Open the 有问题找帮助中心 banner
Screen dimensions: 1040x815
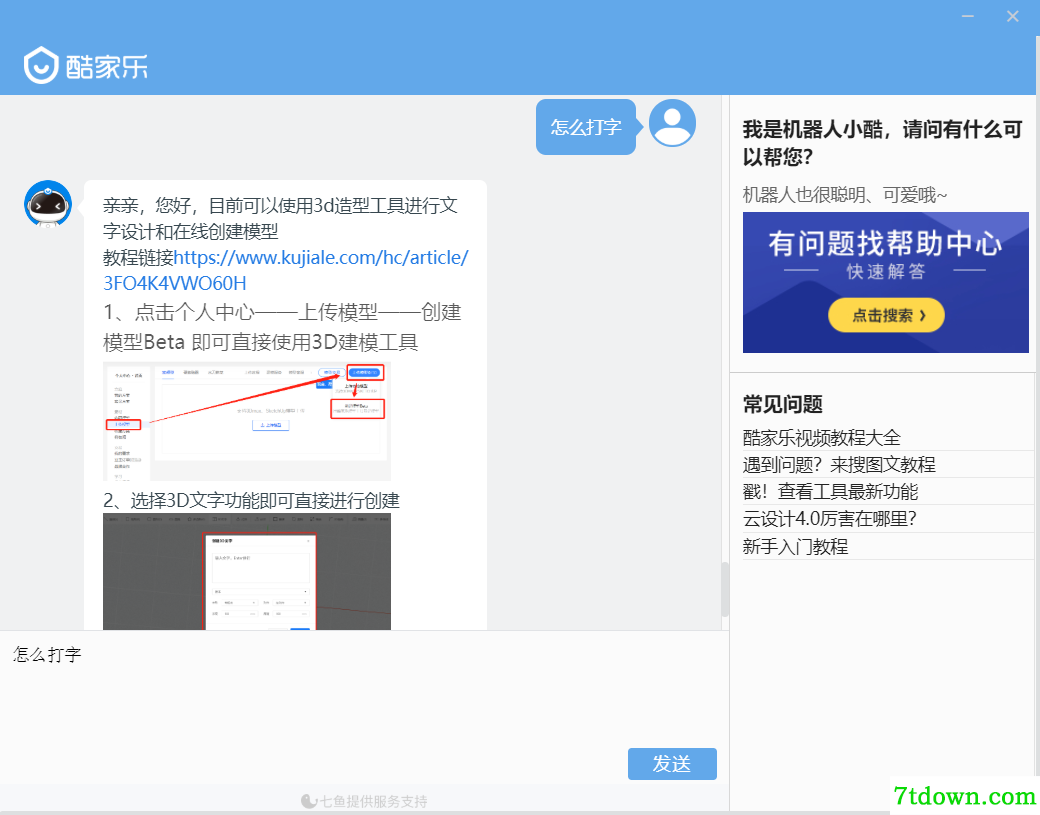(x=885, y=282)
